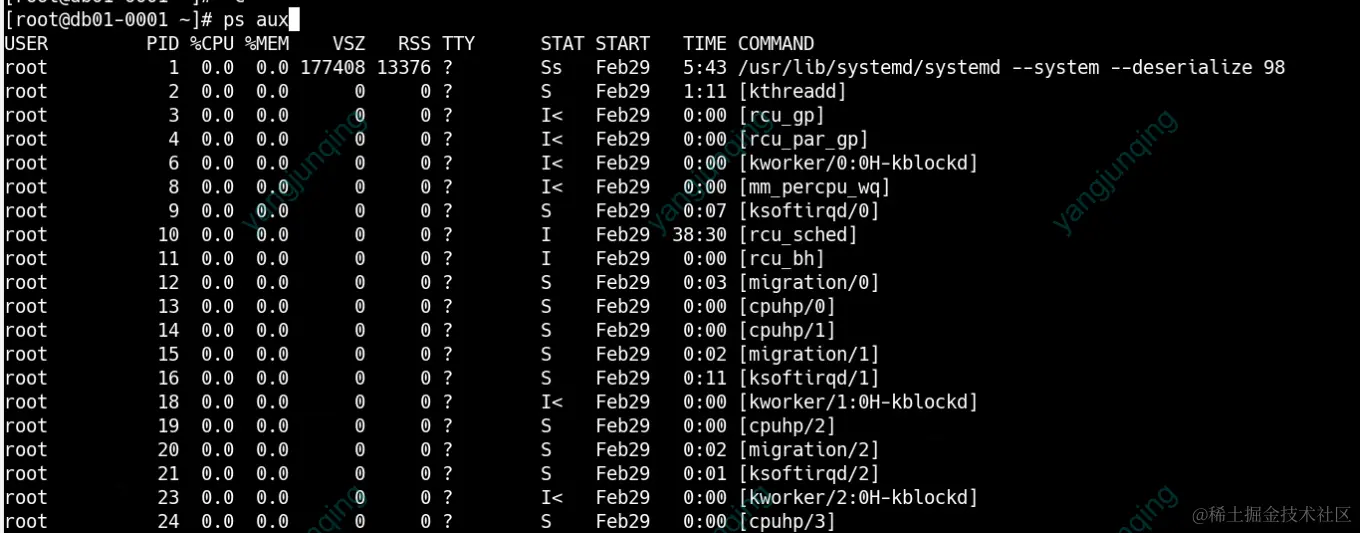Click the 稀土掘金技术社区 watermark
This screenshot has height=533, width=1360.
(x=1271, y=514)
